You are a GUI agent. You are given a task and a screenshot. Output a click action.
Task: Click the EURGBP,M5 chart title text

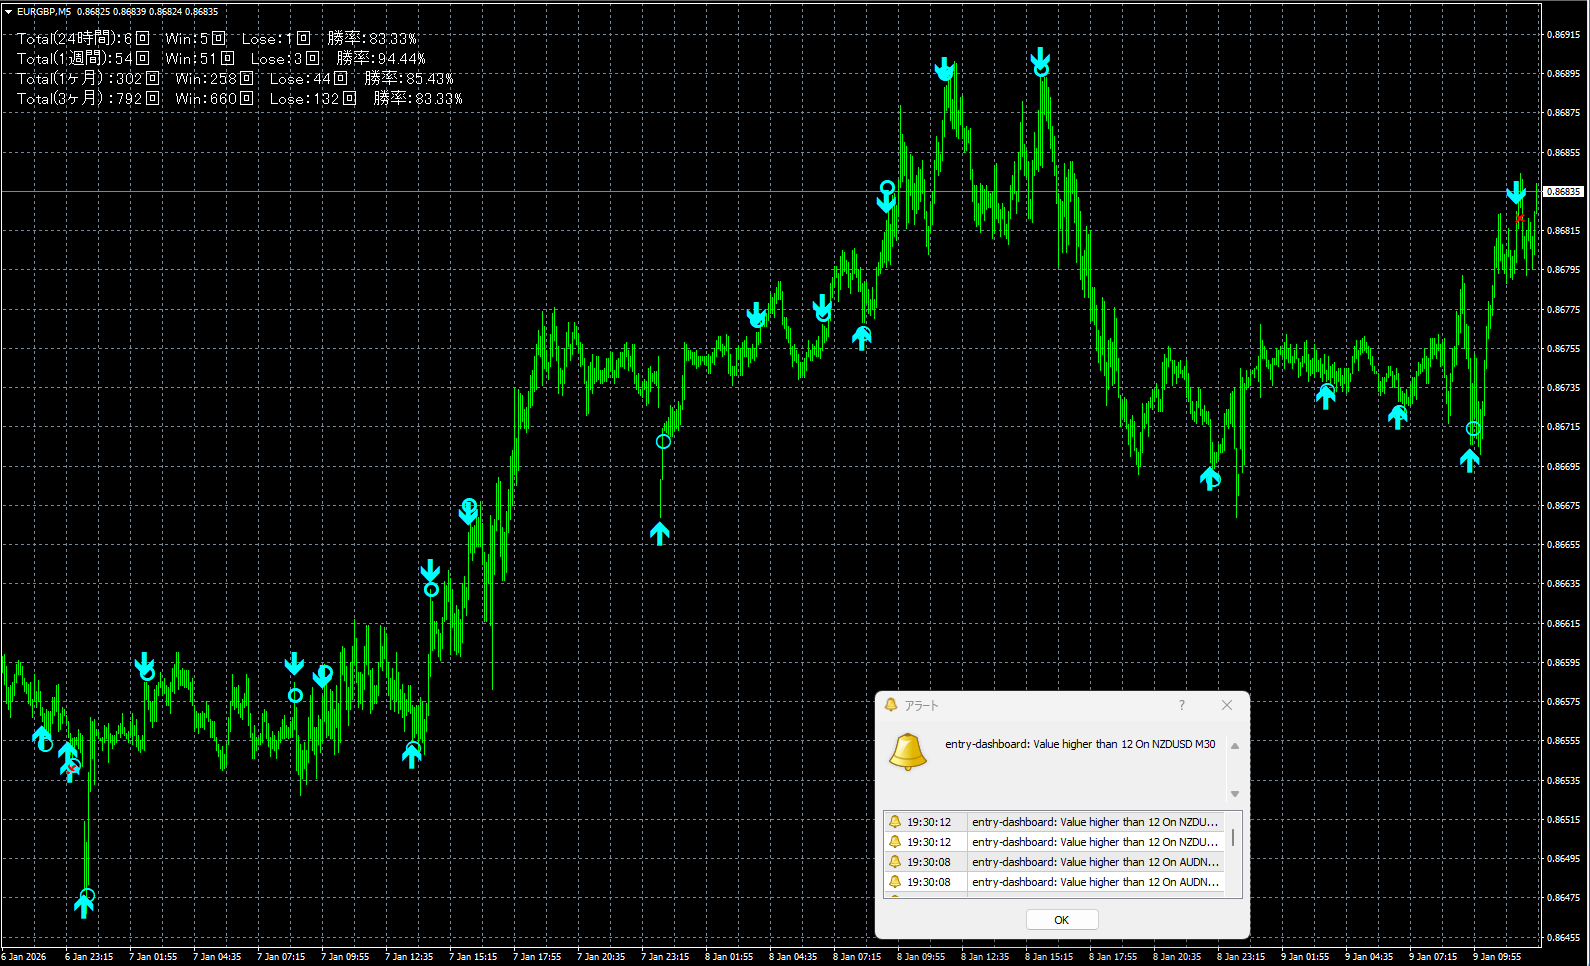coord(44,12)
